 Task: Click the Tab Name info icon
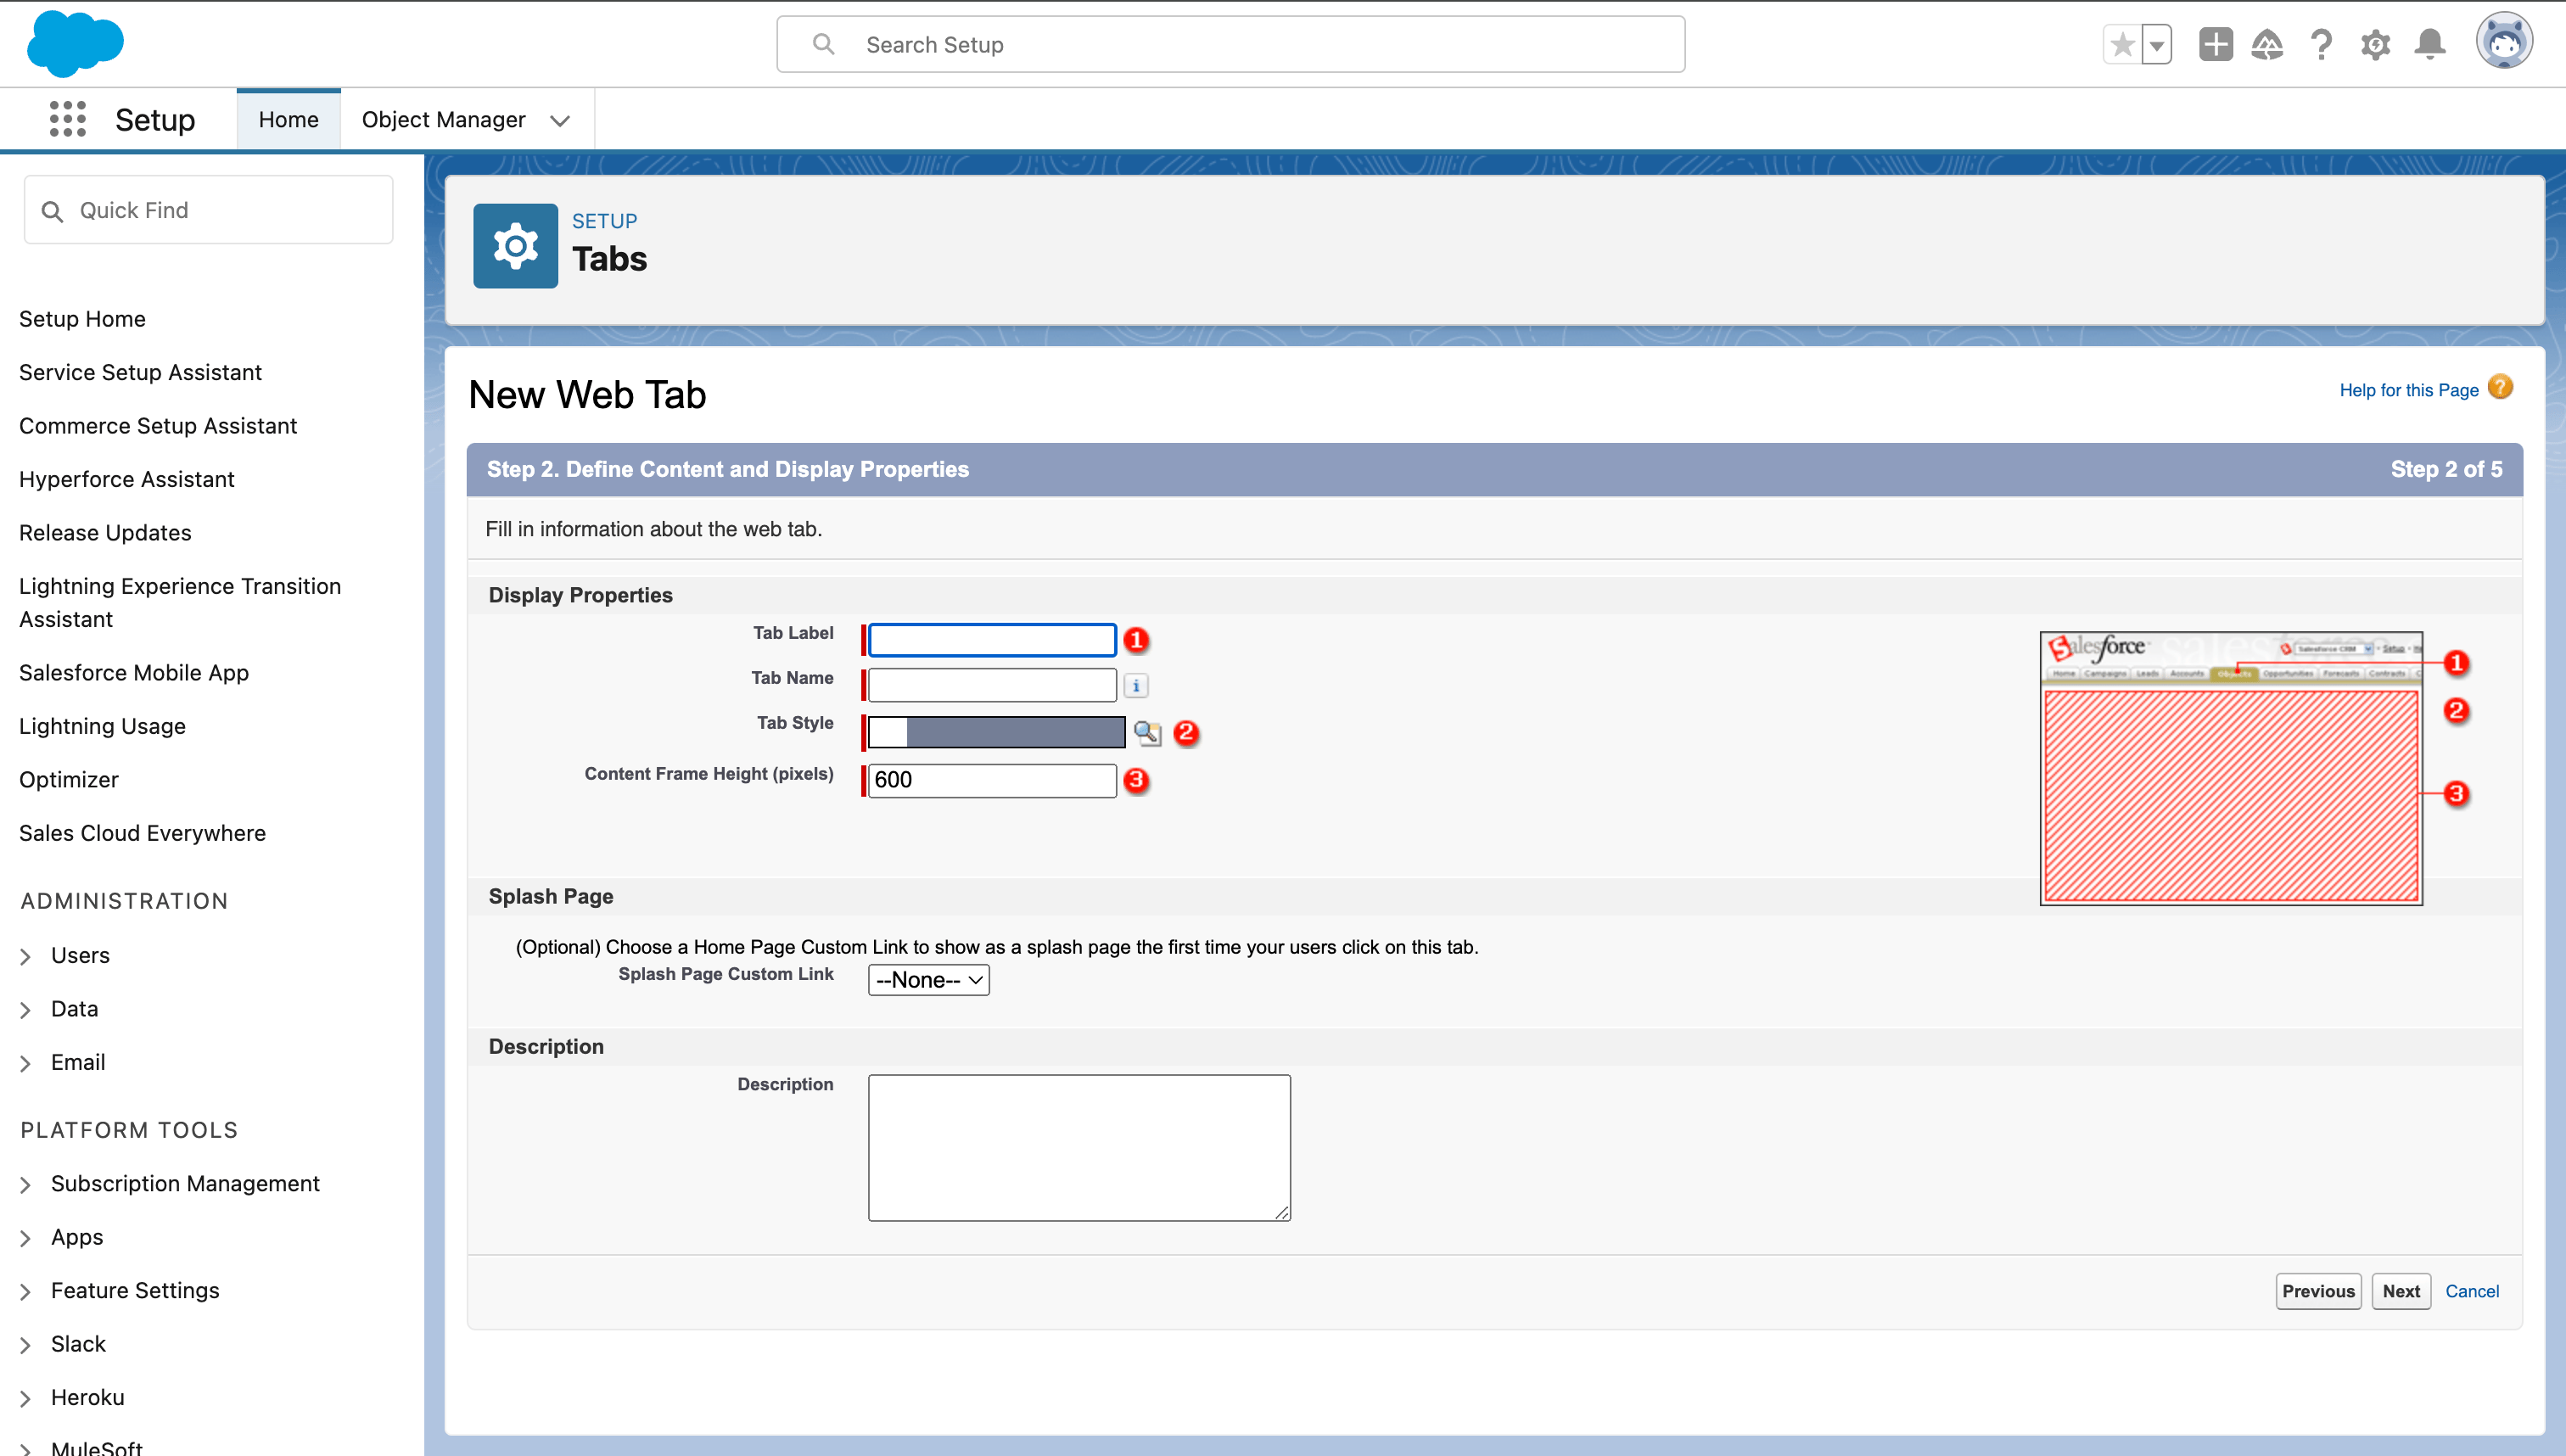[1136, 686]
